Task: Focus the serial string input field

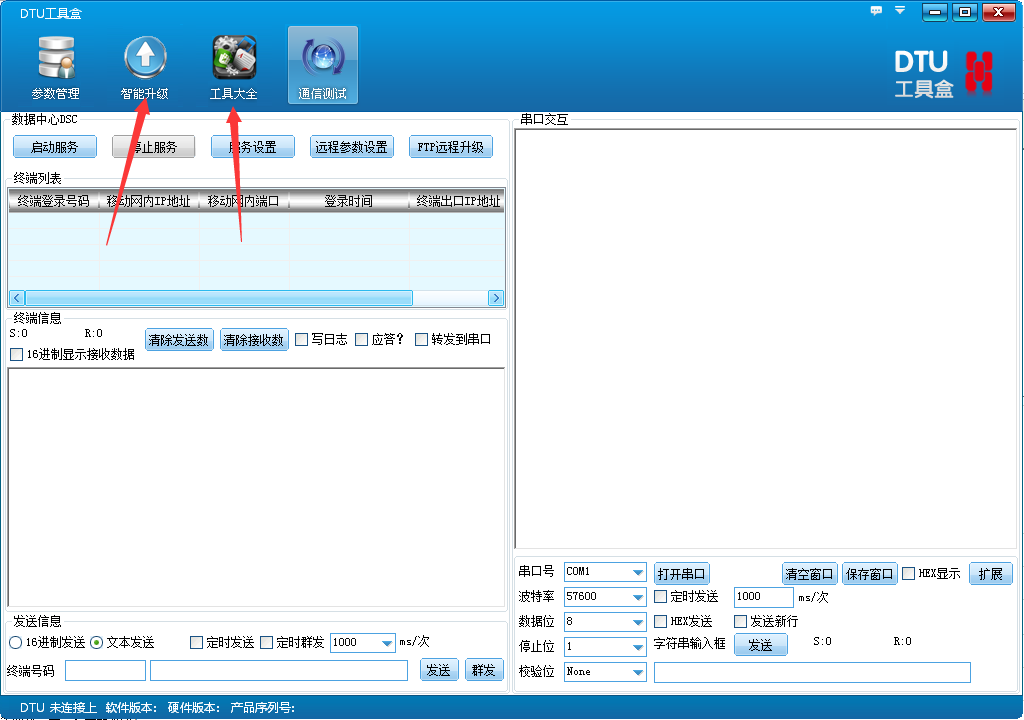Action: tap(812, 672)
